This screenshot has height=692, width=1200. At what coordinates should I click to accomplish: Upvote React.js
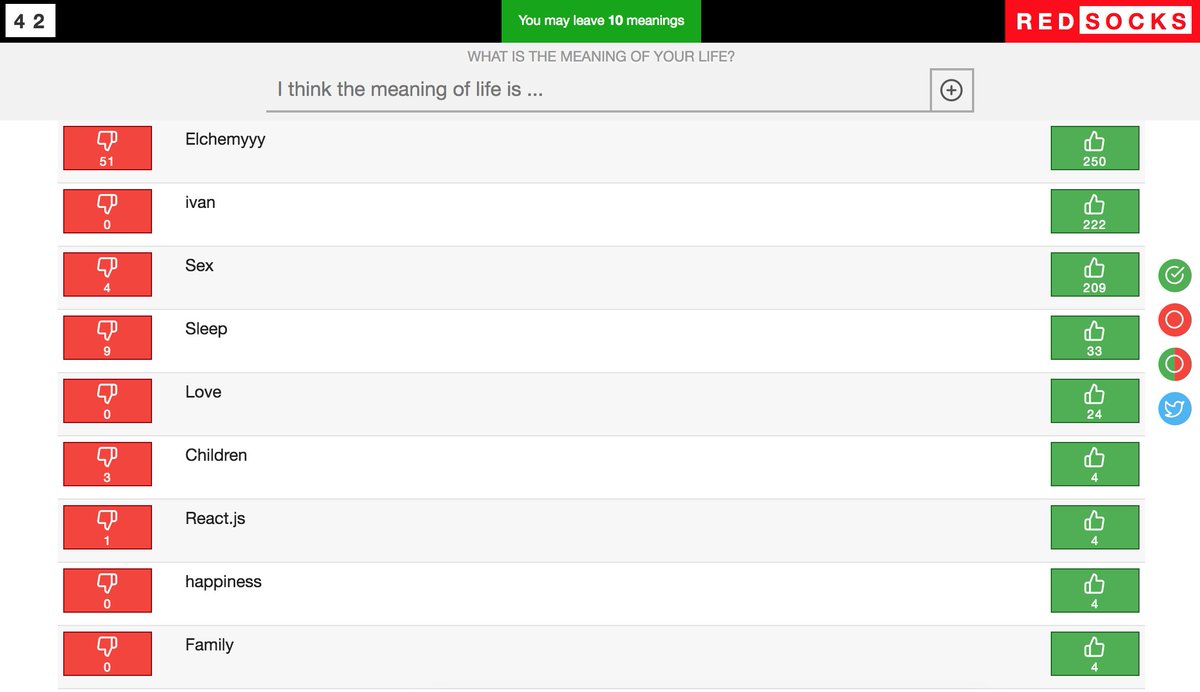[1094, 527]
